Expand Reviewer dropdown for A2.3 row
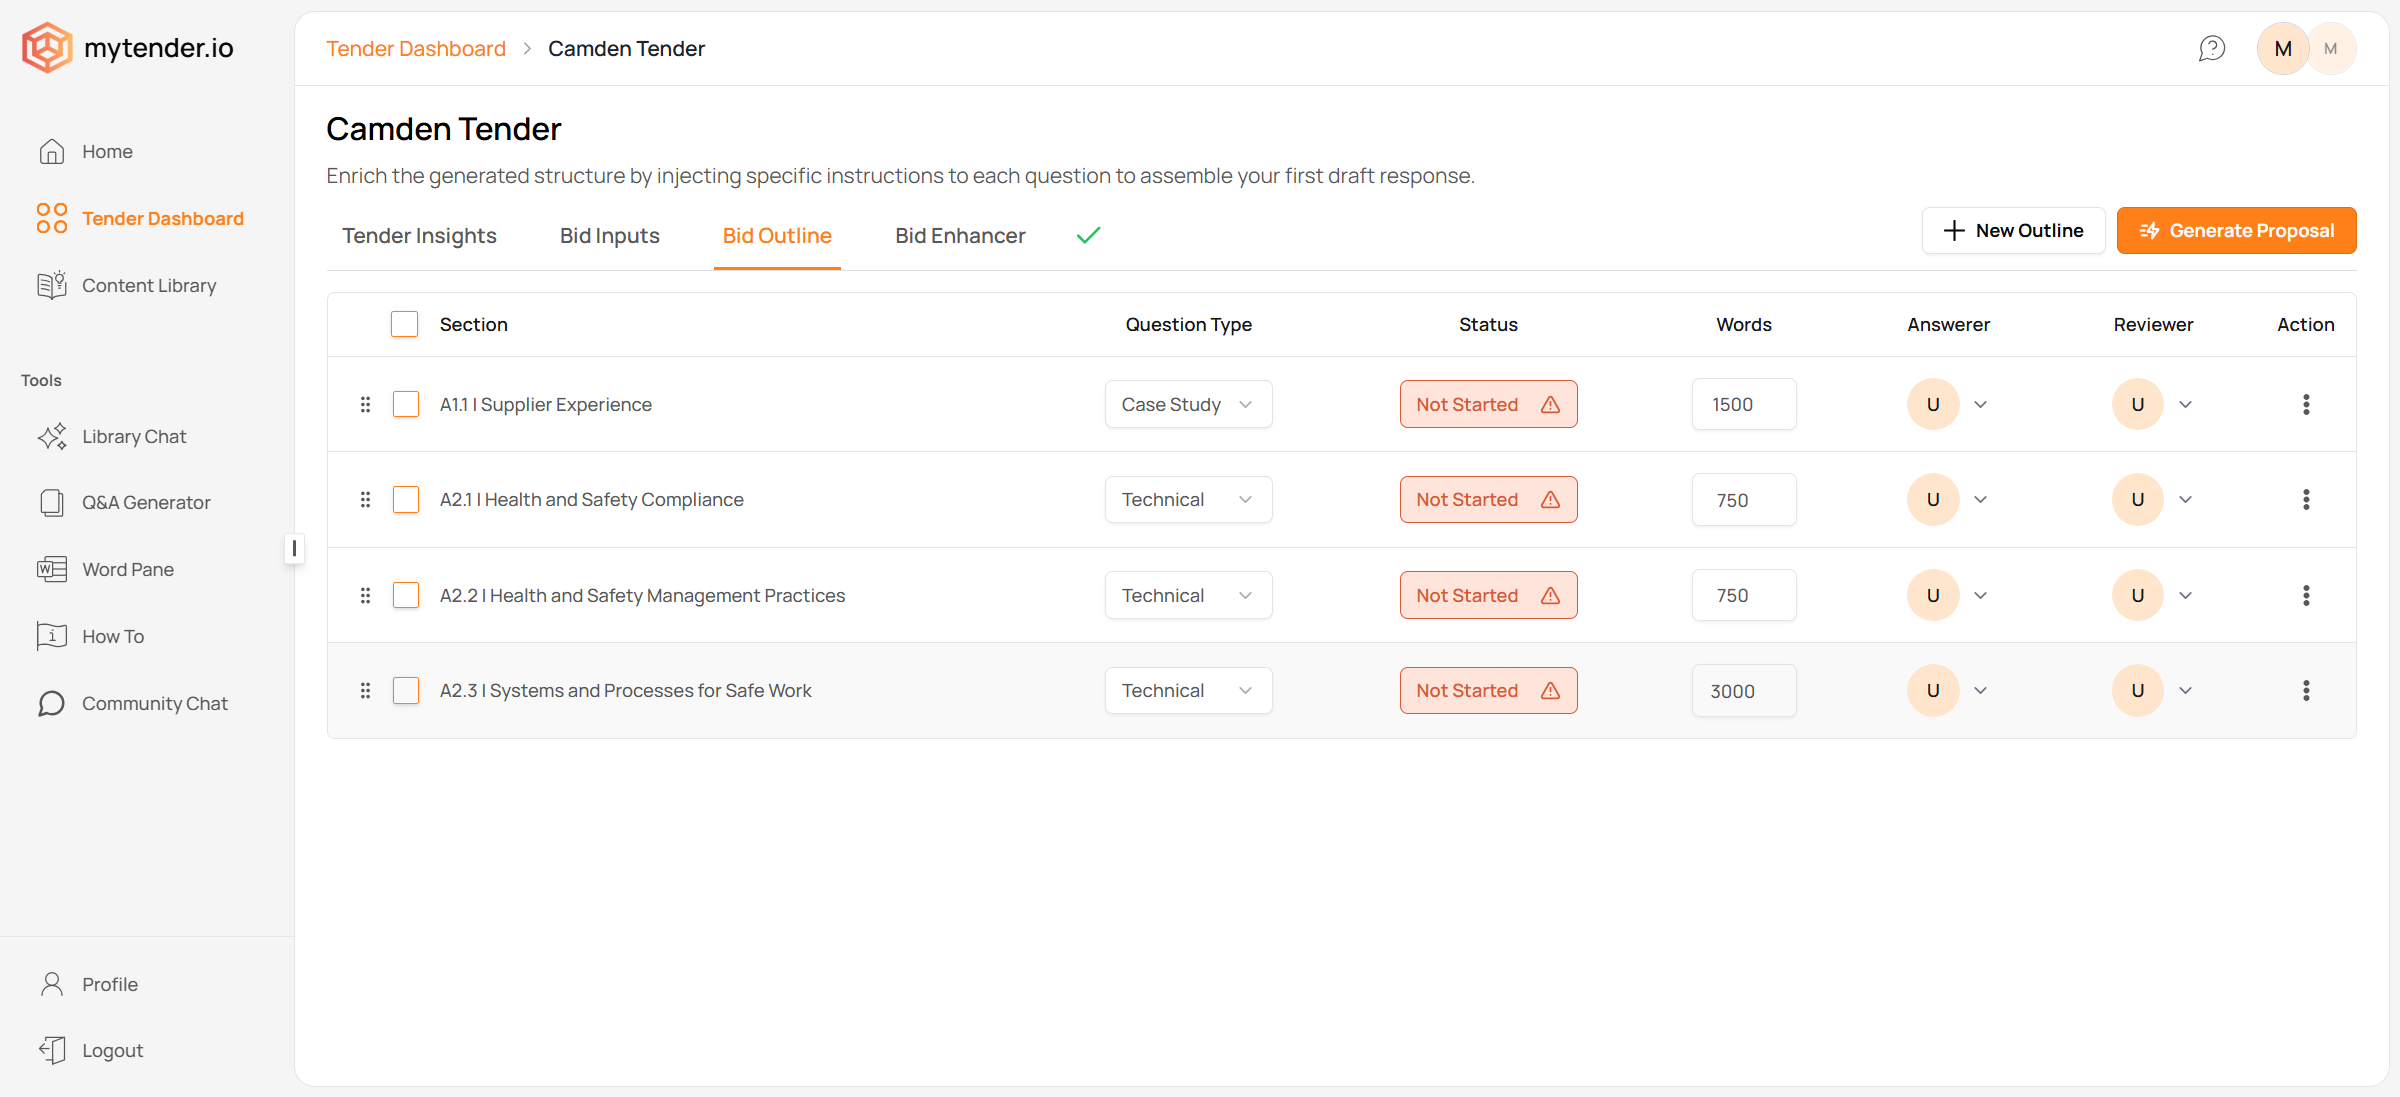 [x=2186, y=691]
